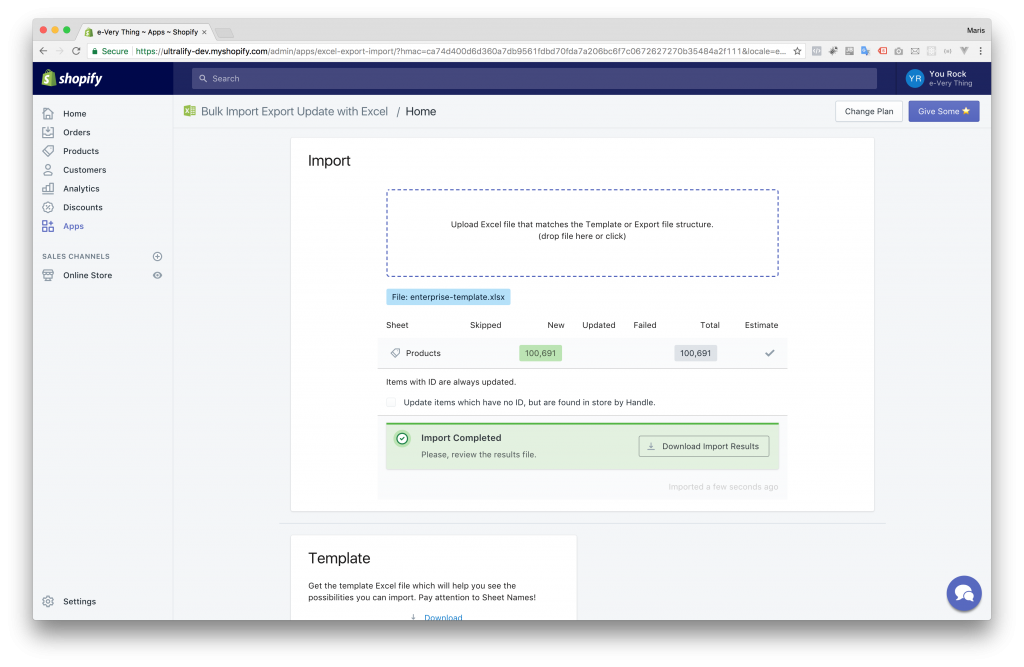Bookmark page with star icon in address bar
The width and height of the screenshot is (1024, 667).
(797, 51)
